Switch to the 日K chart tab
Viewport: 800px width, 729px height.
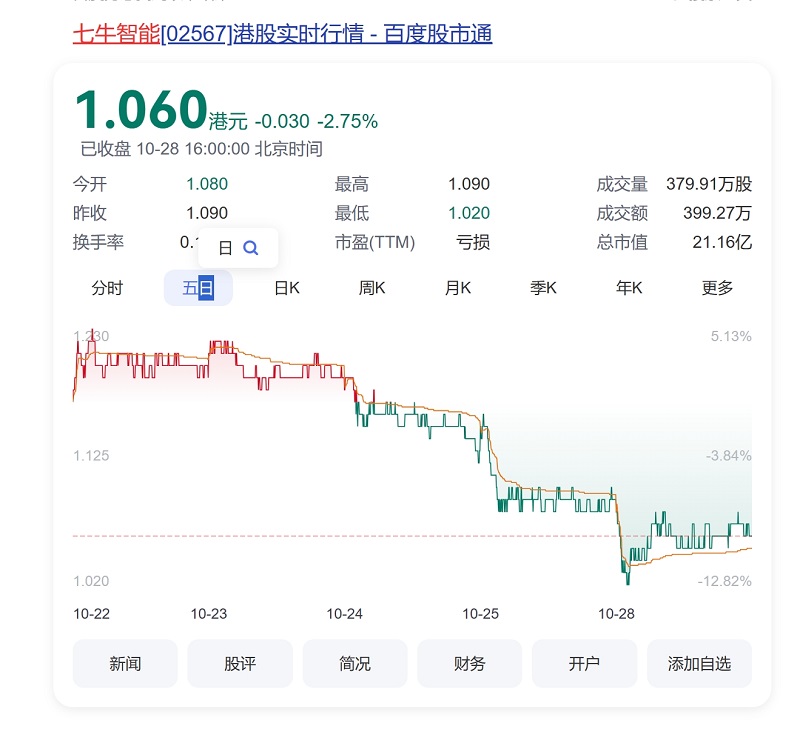coord(287,288)
